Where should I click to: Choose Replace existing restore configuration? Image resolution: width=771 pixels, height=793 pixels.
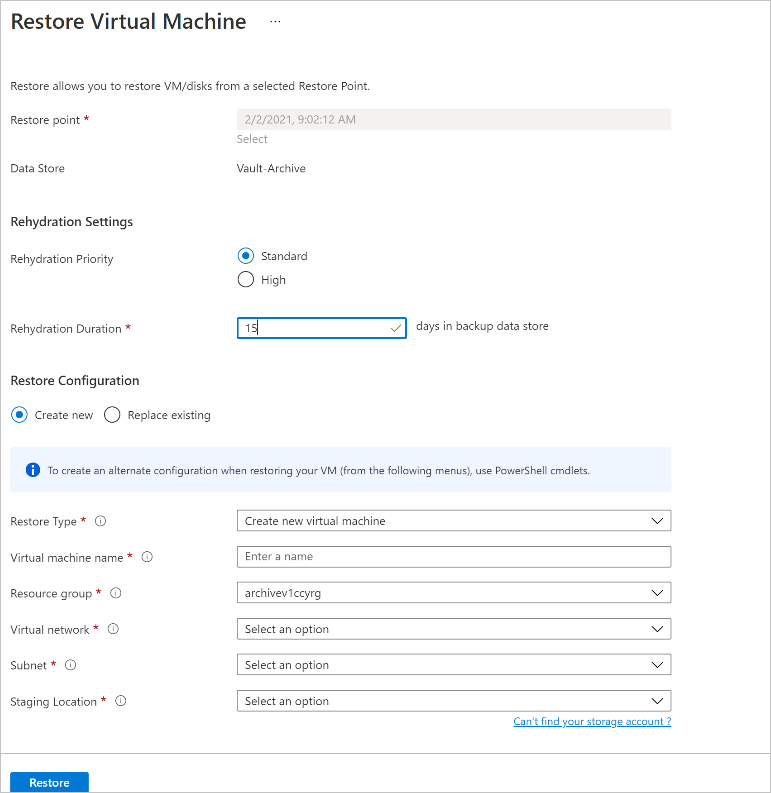click(112, 415)
